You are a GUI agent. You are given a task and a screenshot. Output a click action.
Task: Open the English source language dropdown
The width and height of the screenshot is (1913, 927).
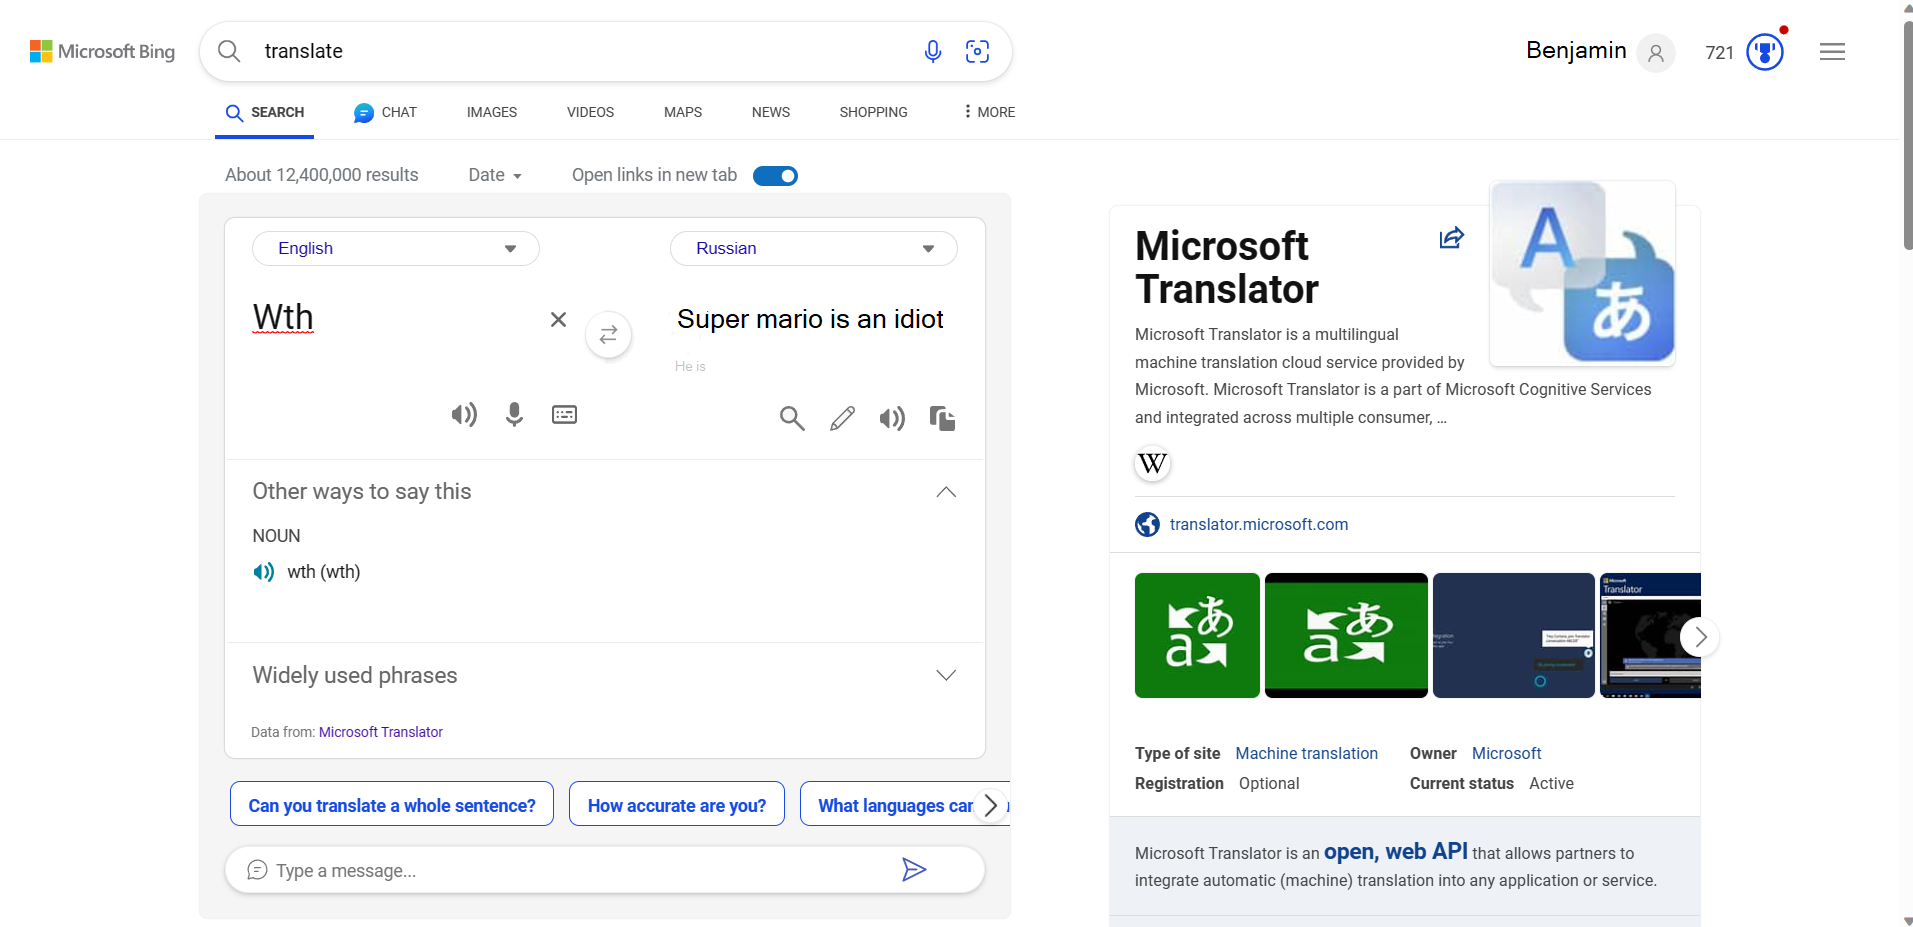[x=396, y=249]
